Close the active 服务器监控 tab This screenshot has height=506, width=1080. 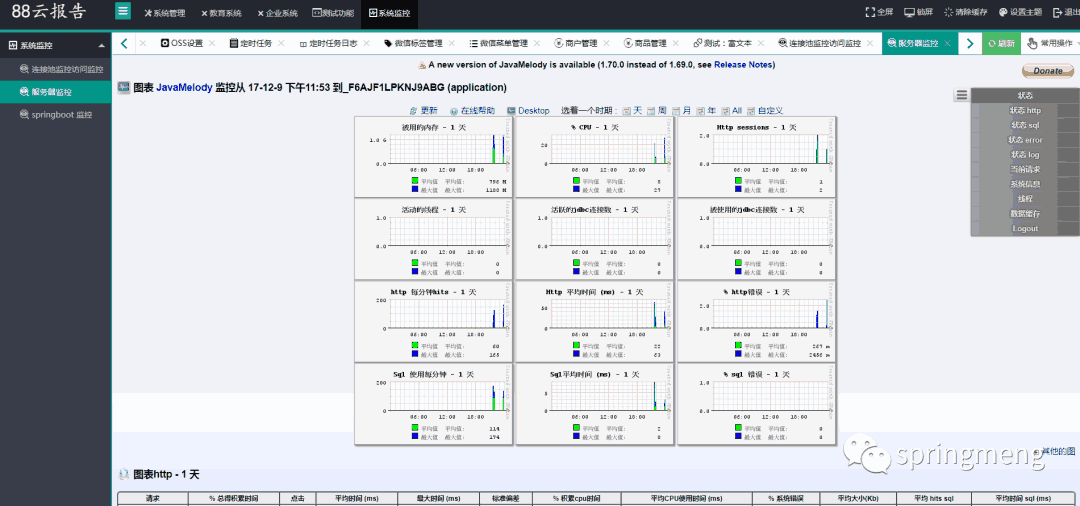(x=948, y=43)
